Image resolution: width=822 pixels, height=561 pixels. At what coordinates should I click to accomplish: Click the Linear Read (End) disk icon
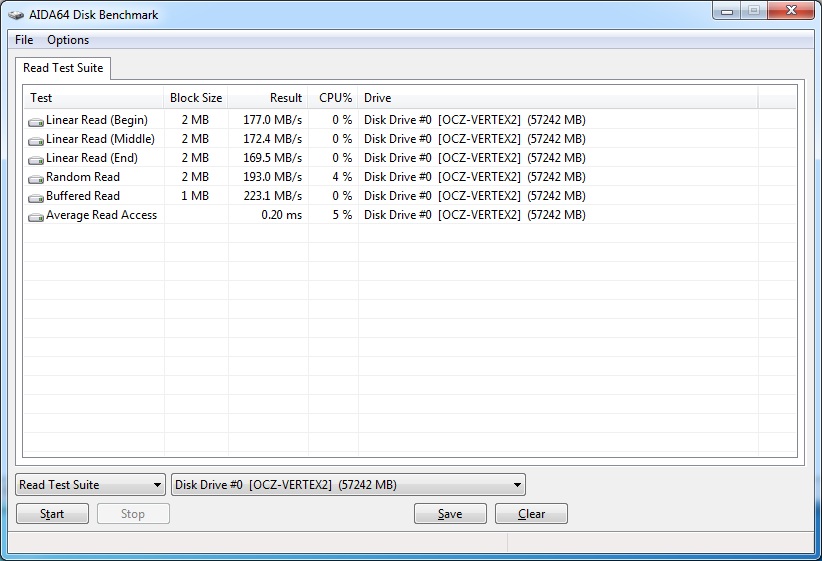click(36, 159)
